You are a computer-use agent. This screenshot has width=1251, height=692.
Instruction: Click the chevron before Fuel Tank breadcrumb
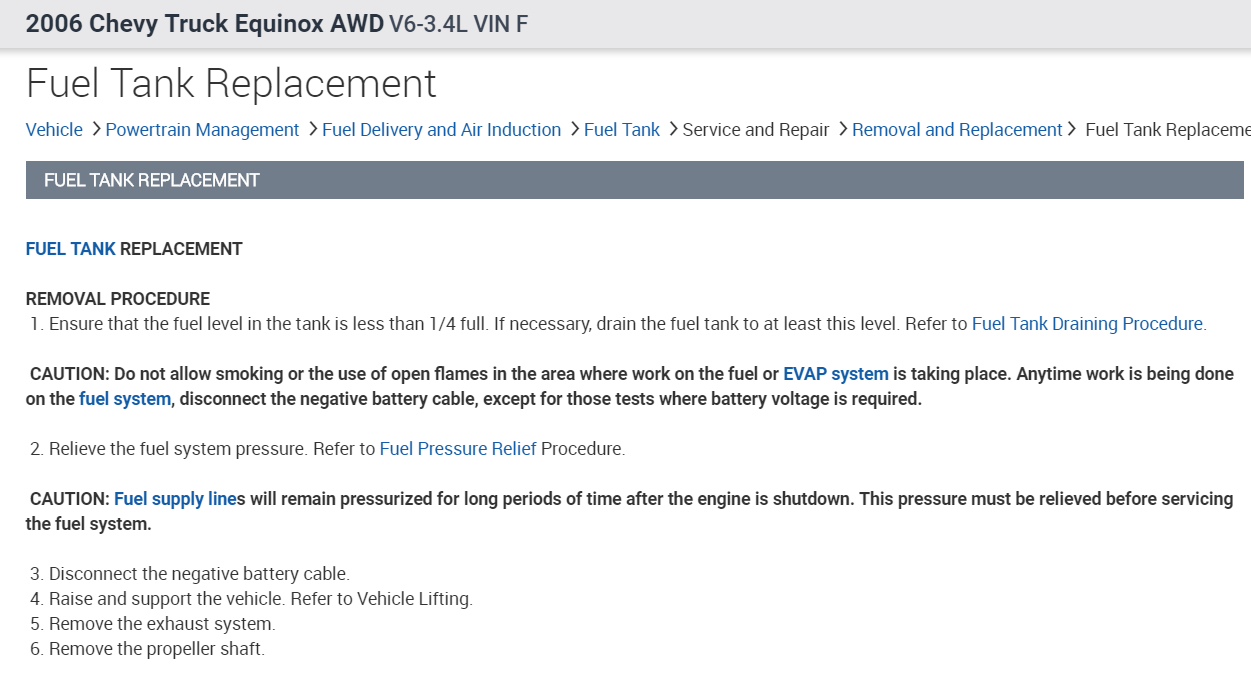click(x=575, y=129)
